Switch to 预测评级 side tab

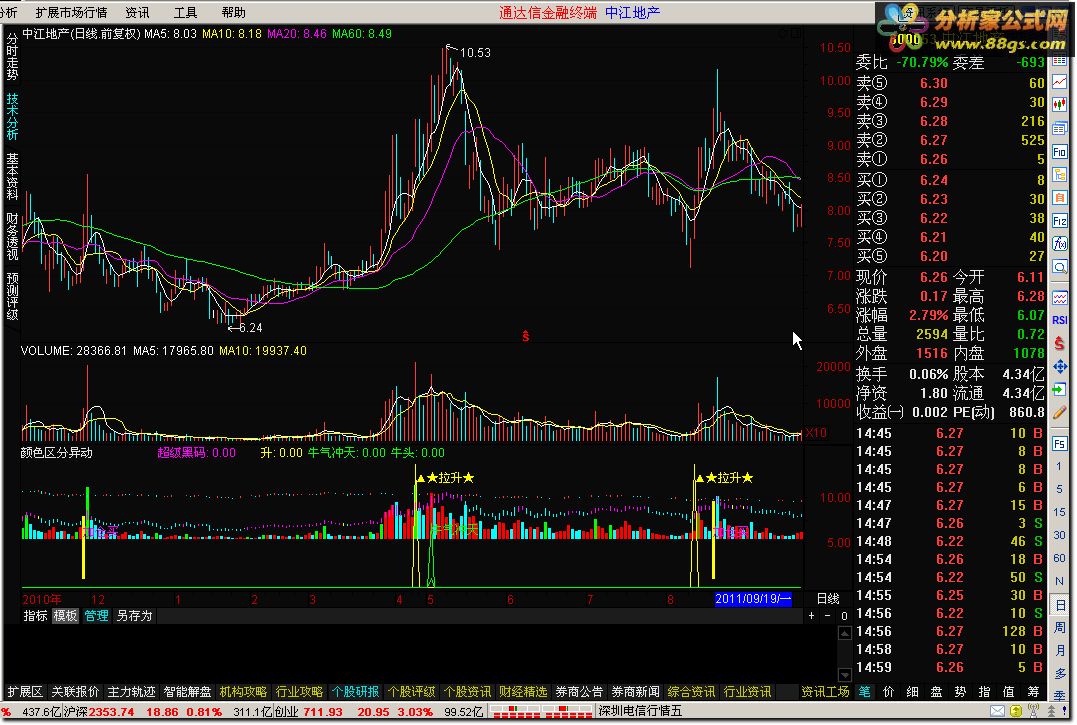(12, 297)
